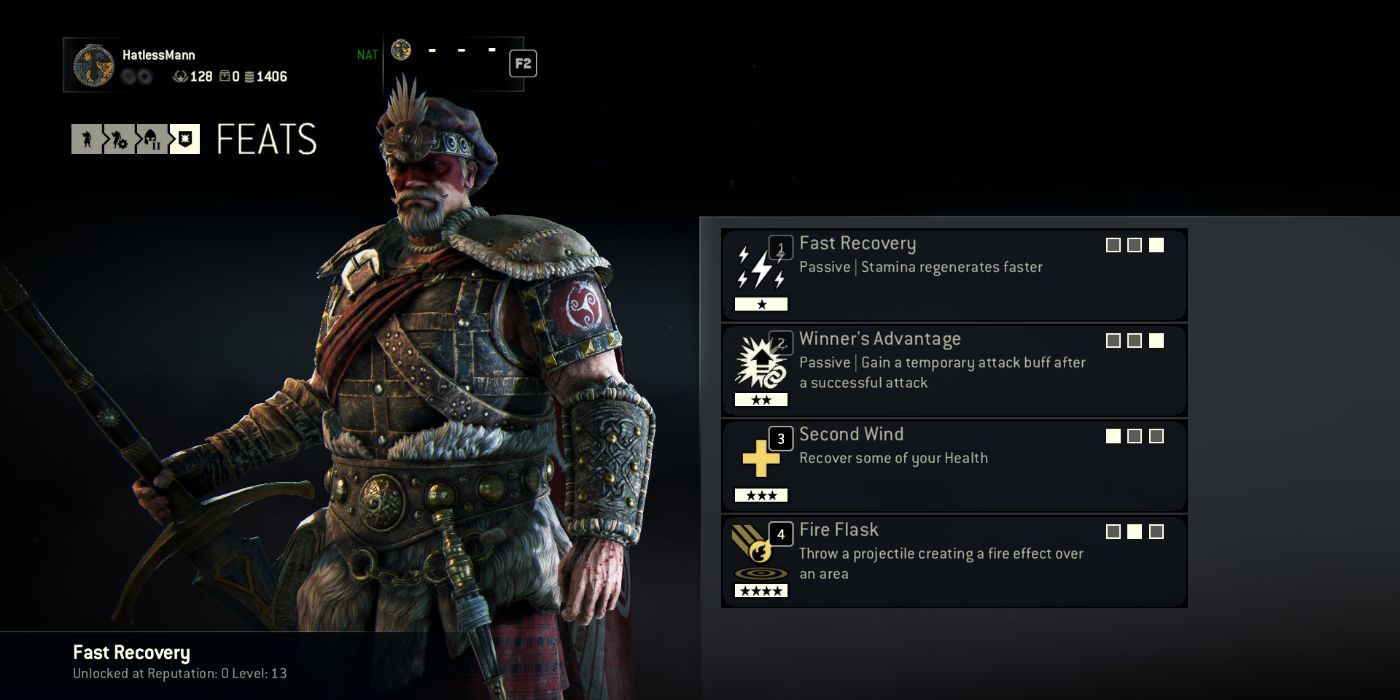Screen dimensions: 1400x700
Task: Go to the hero customization gear step
Action: click(x=119, y=139)
